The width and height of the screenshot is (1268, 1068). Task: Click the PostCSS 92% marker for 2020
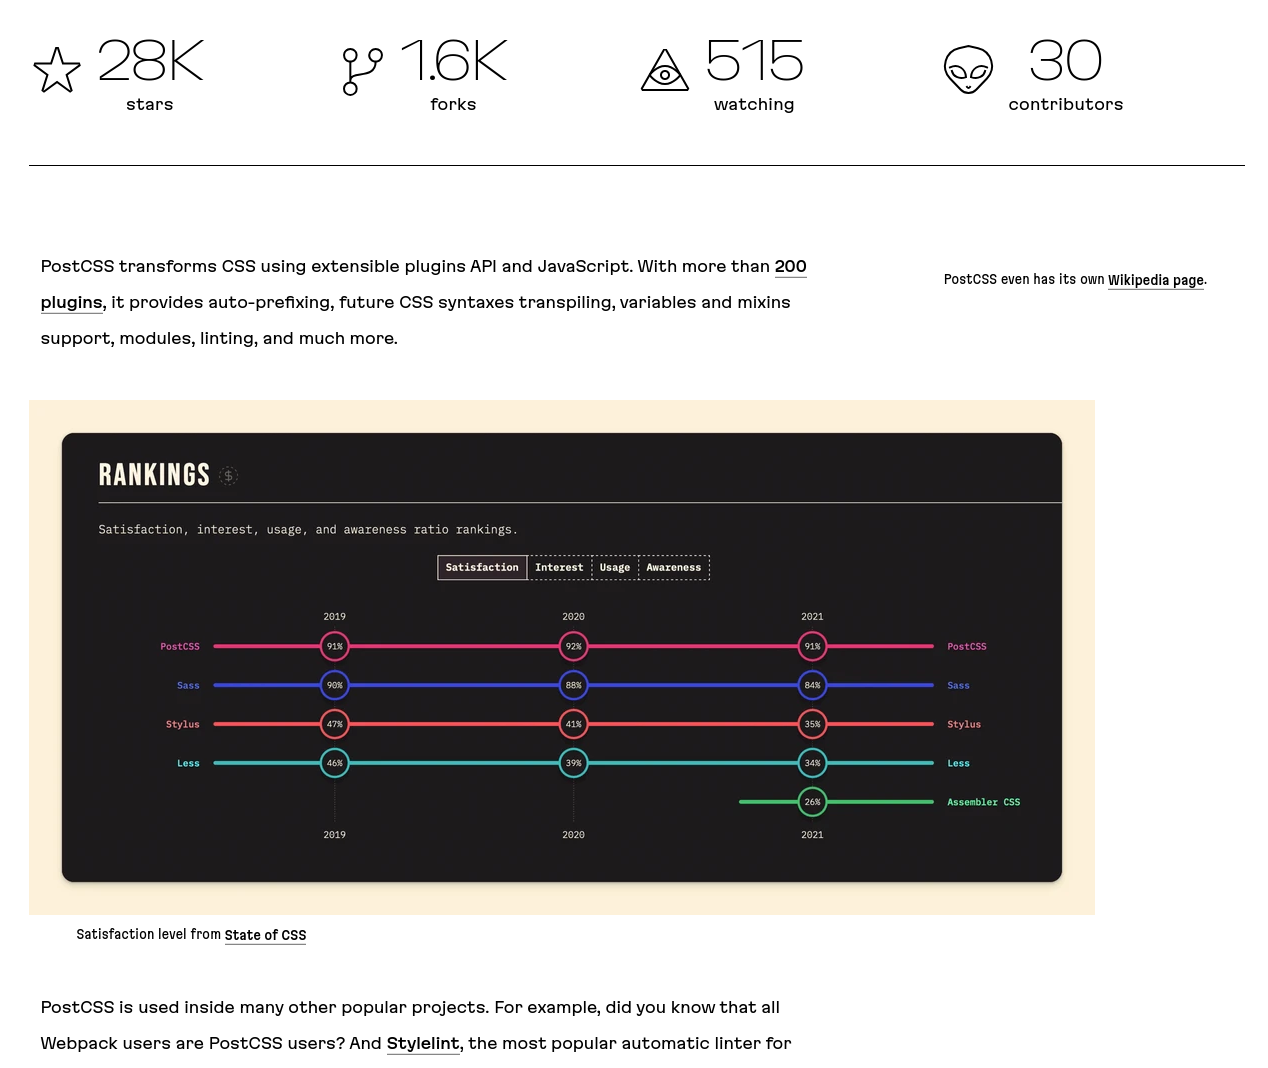(x=574, y=647)
